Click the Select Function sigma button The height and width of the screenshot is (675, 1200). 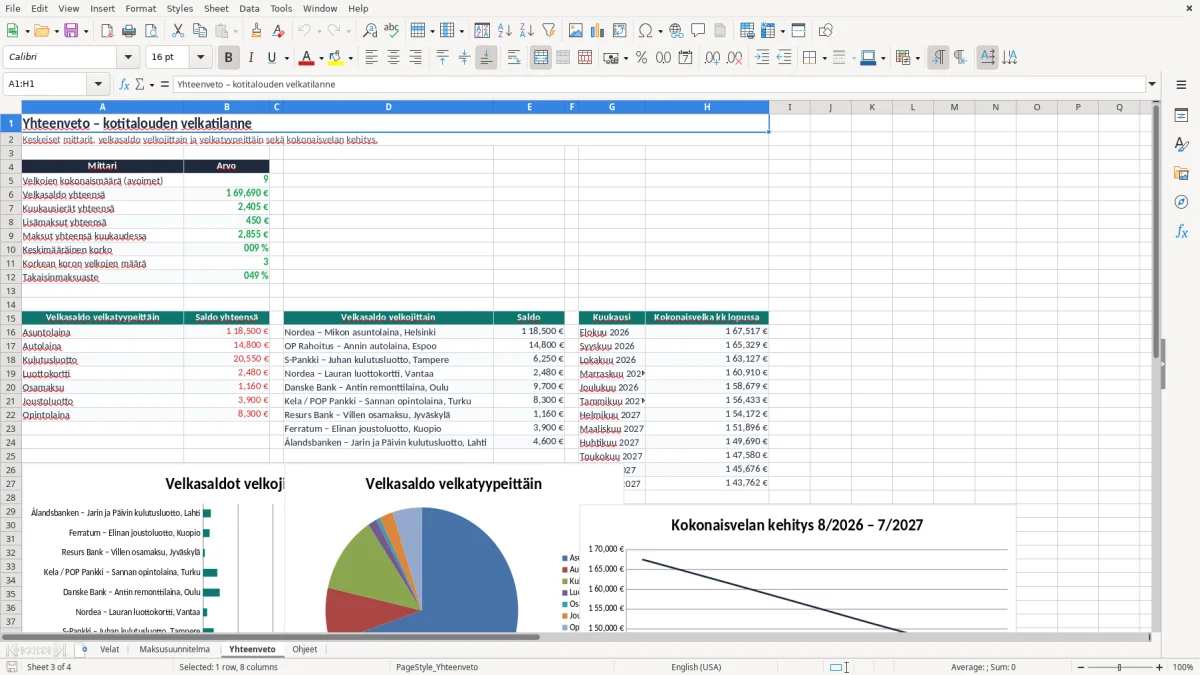pyautogui.click(x=140, y=85)
